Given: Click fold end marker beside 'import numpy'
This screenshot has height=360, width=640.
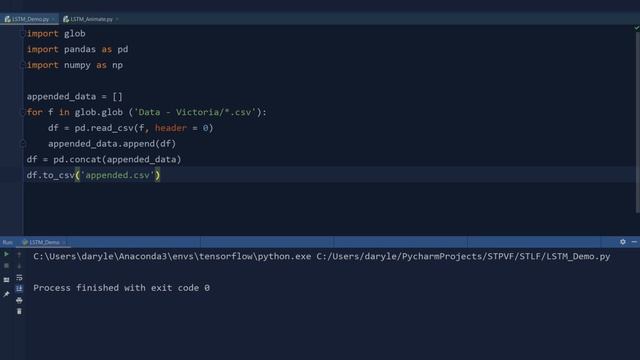Looking at the screenshot, I should click(x=23, y=65).
